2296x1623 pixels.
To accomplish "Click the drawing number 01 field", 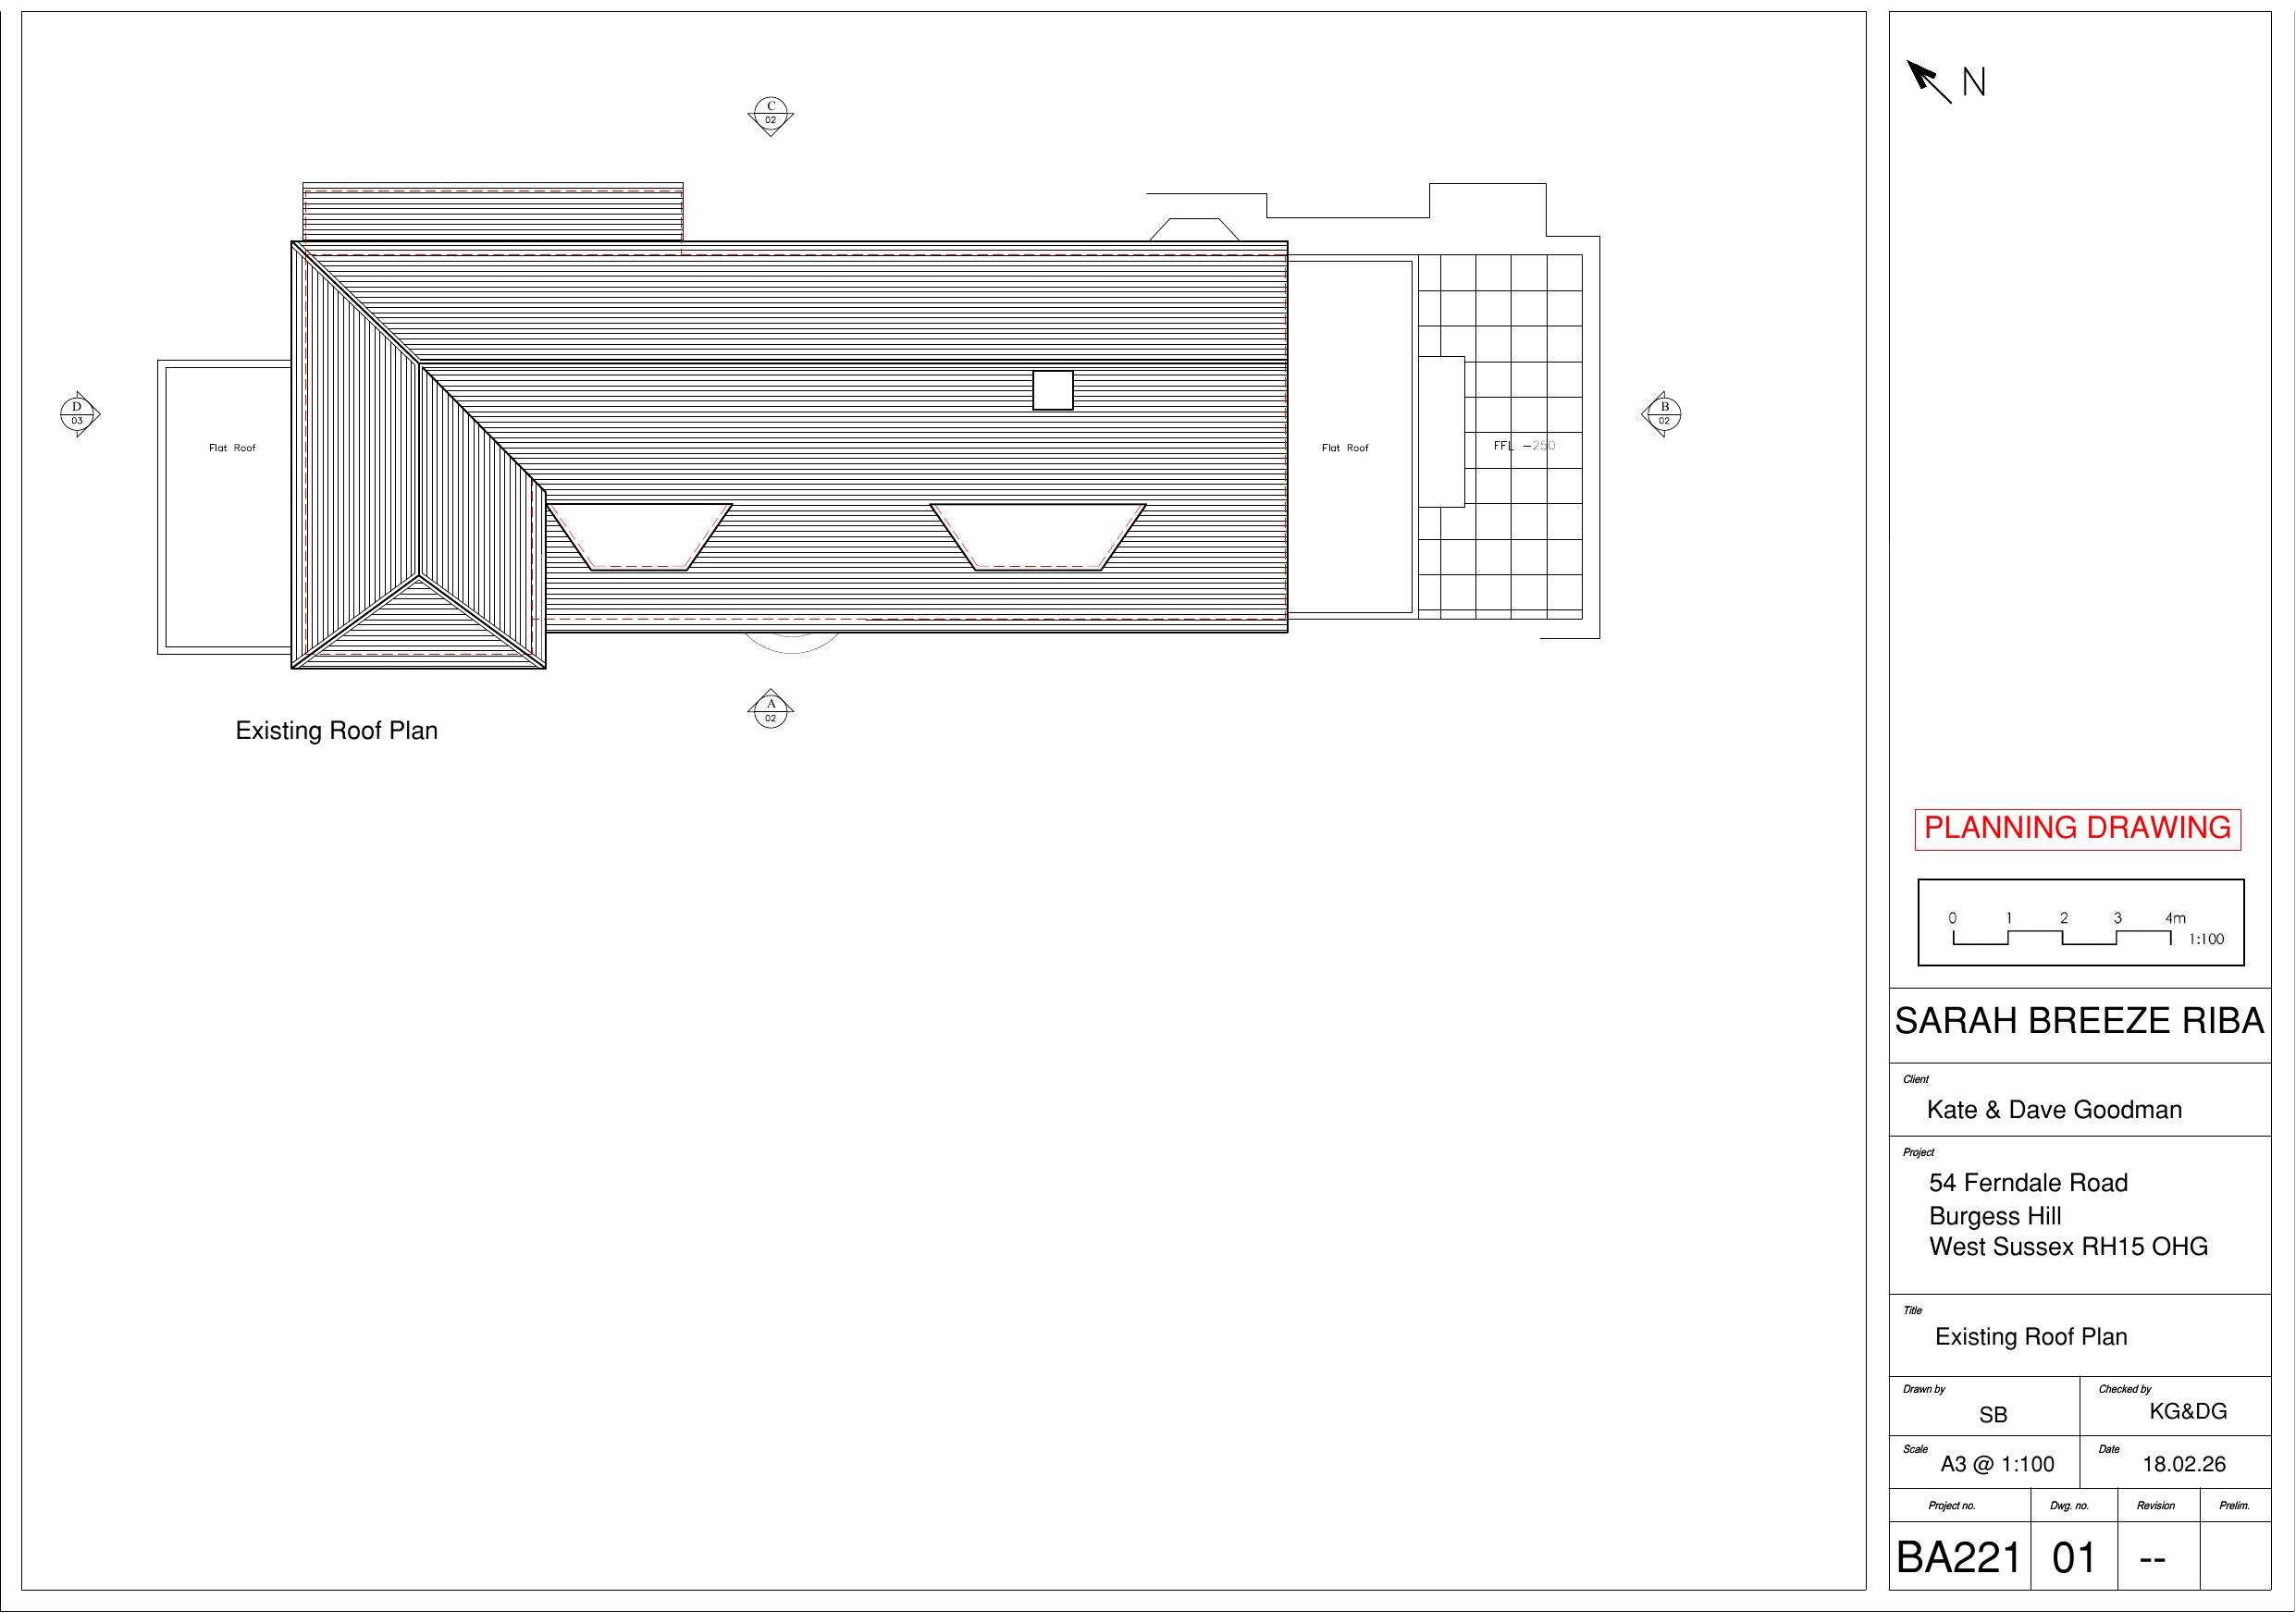I will [2073, 1557].
